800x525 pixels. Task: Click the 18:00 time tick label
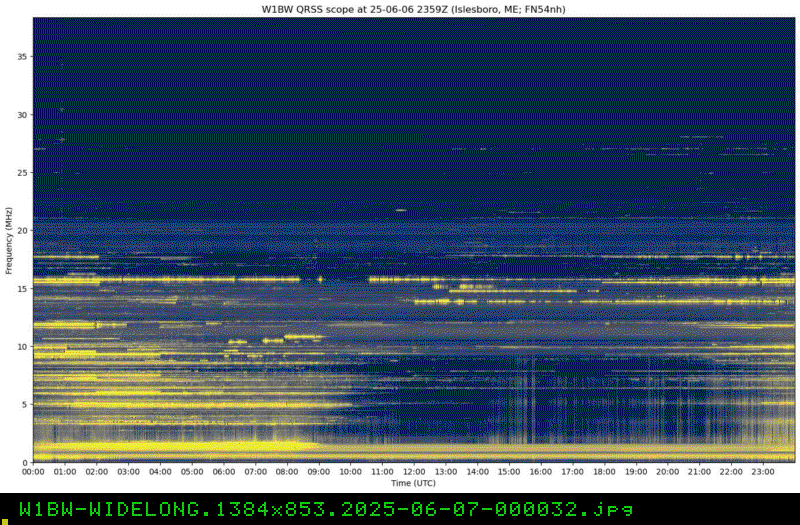coord(604,472)
